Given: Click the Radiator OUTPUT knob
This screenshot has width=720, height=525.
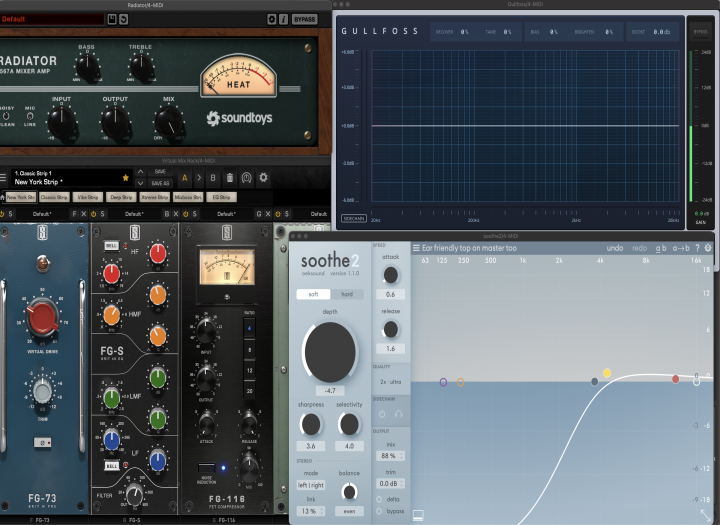Looking at the screenshot, I should [115, 122].
